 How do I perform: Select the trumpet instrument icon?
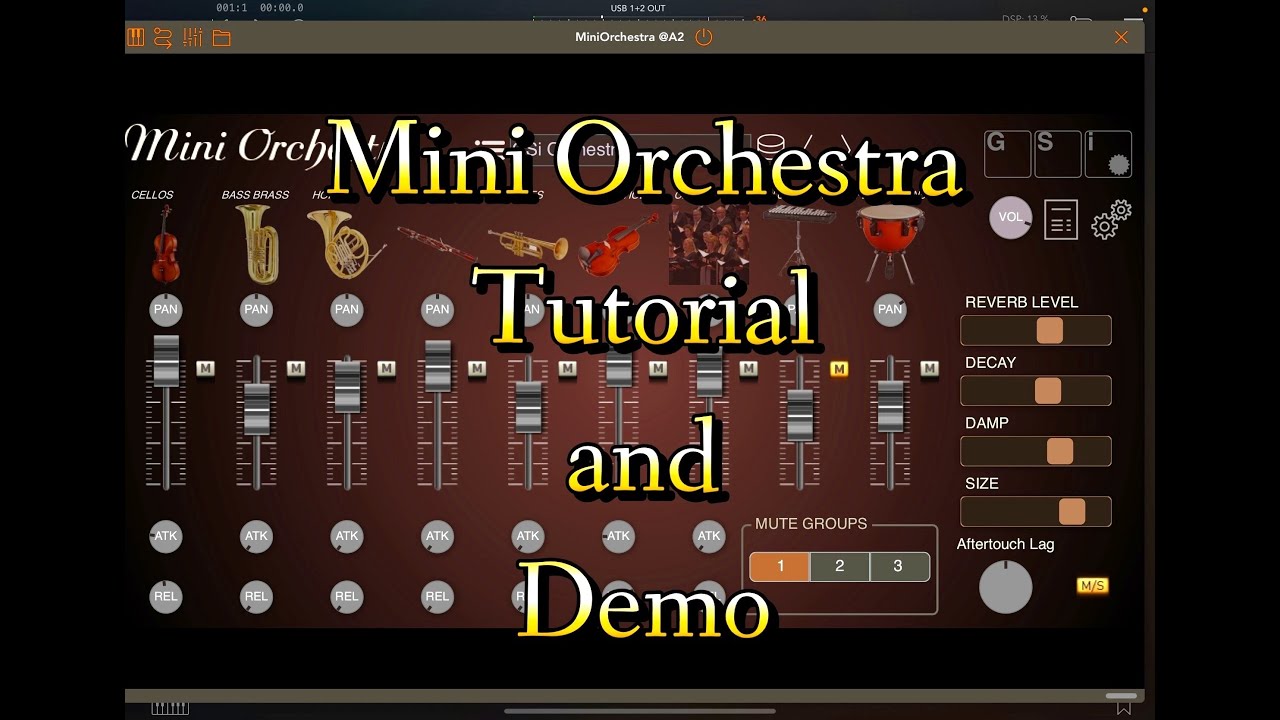click(x=528, y=244)
